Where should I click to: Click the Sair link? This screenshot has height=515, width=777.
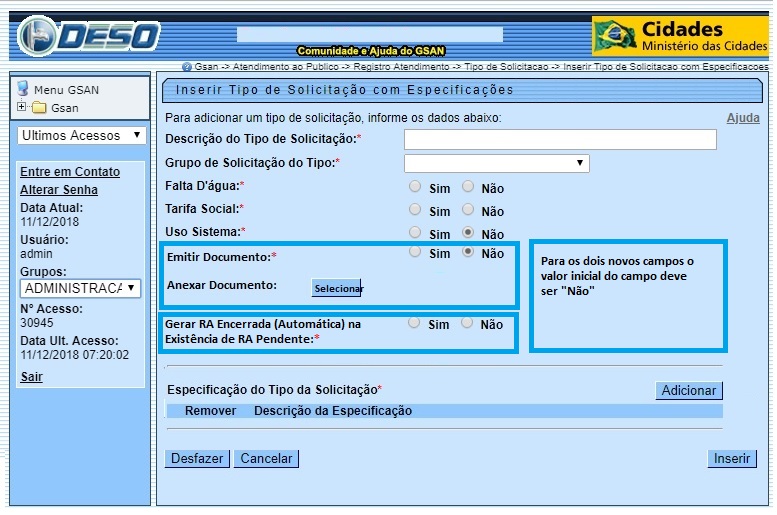32,377
